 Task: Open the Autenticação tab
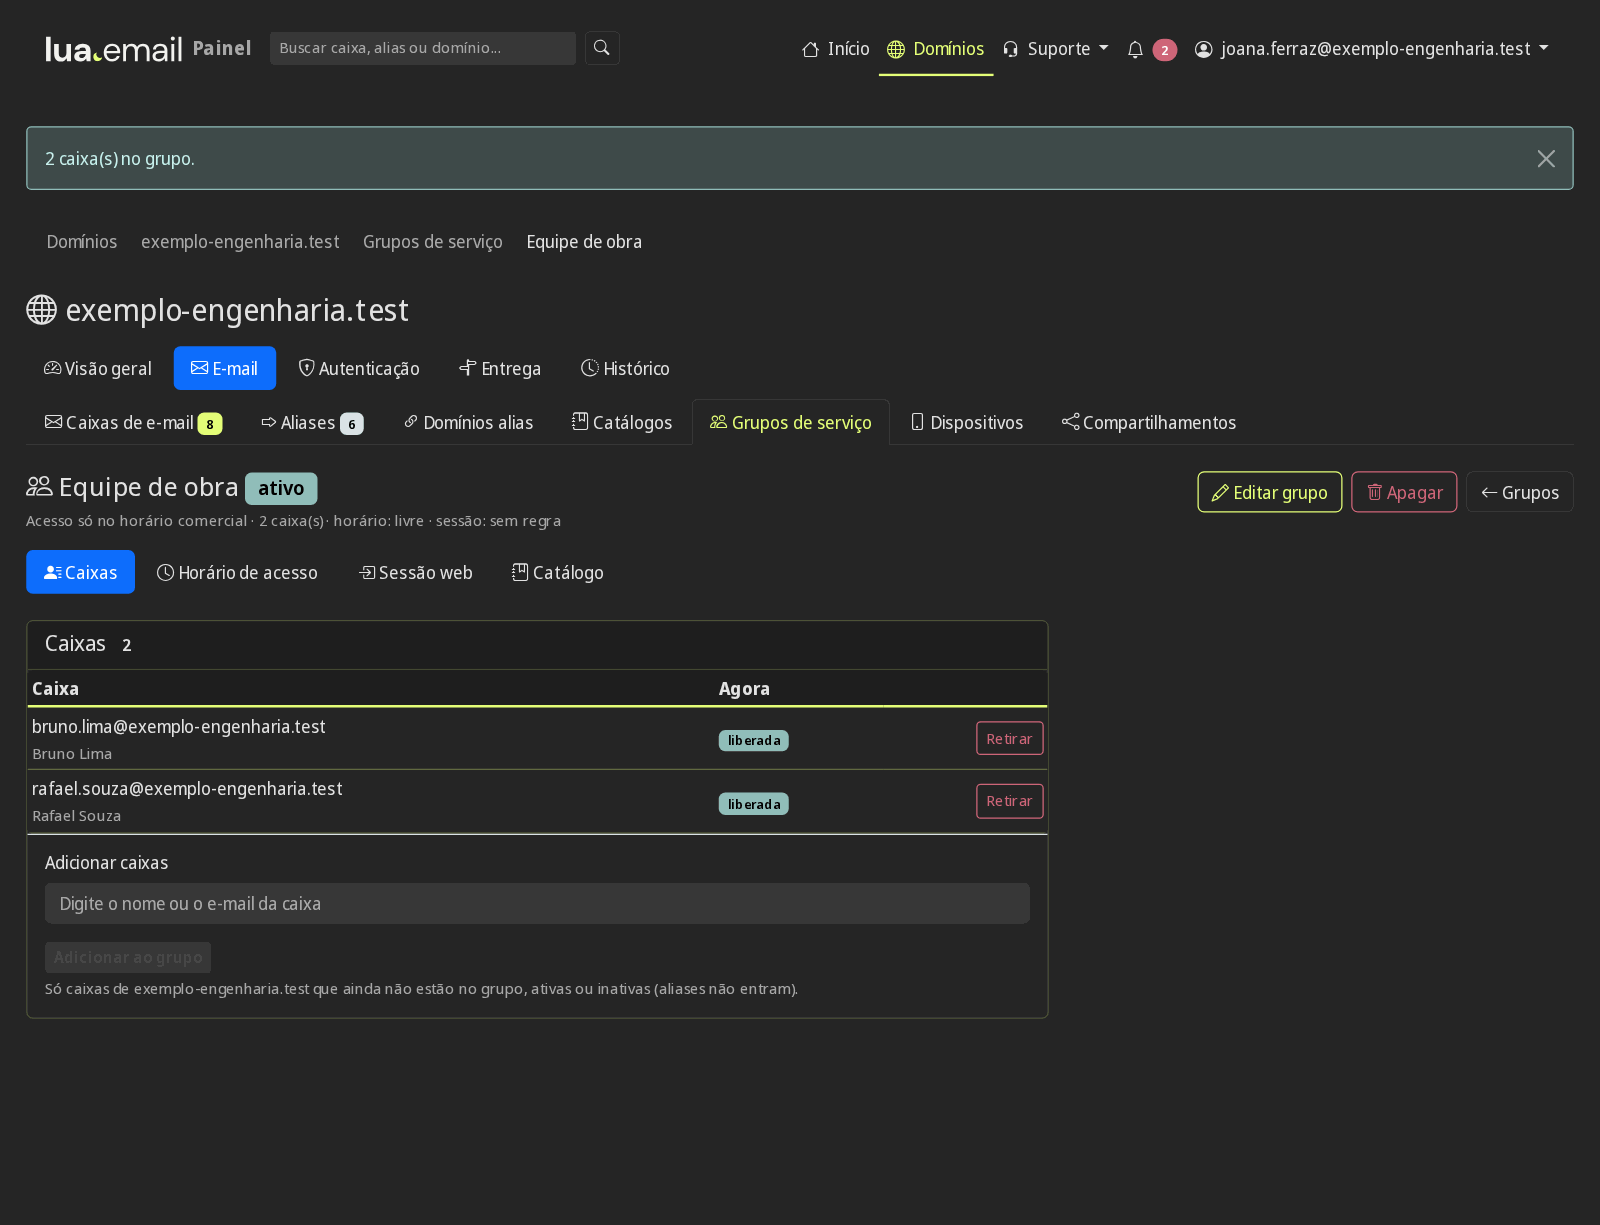pos(359,369)
